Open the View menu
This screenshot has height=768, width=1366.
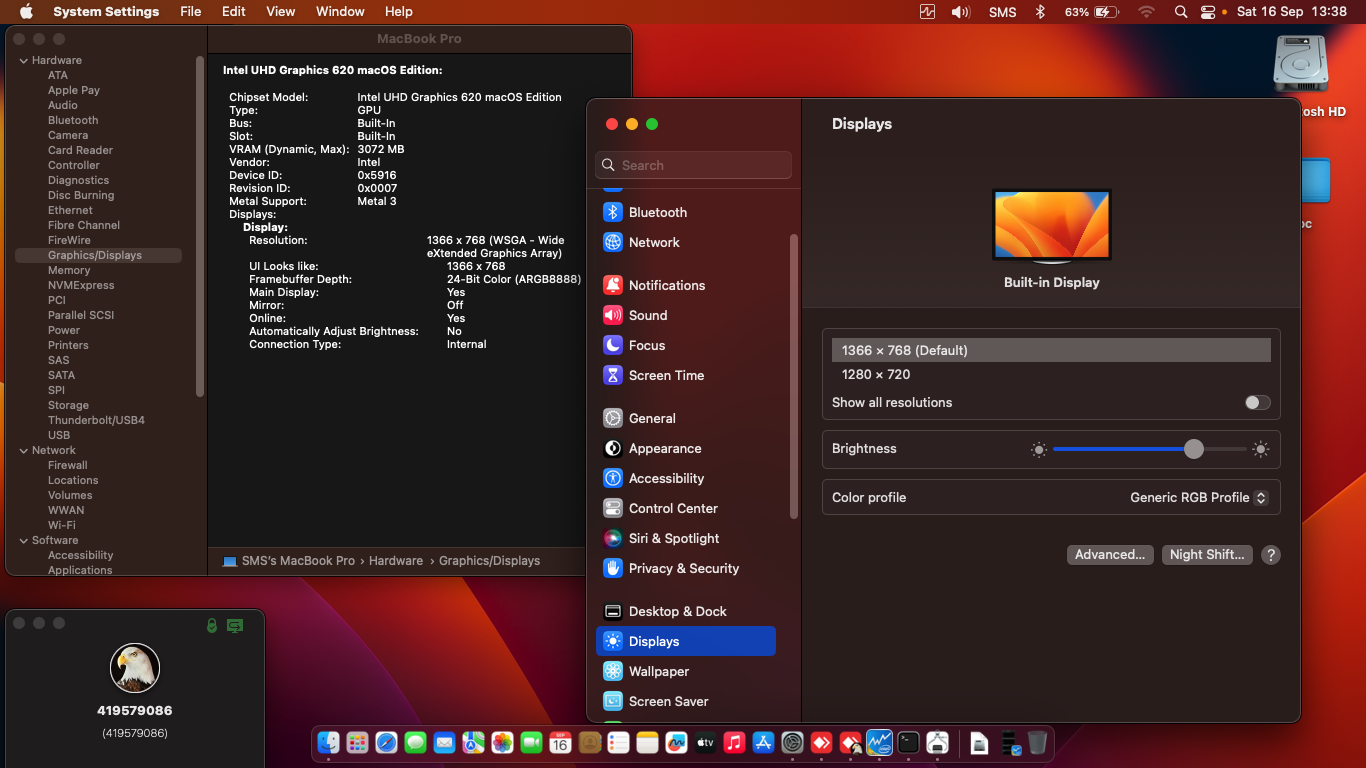click(x=281, y=12)
